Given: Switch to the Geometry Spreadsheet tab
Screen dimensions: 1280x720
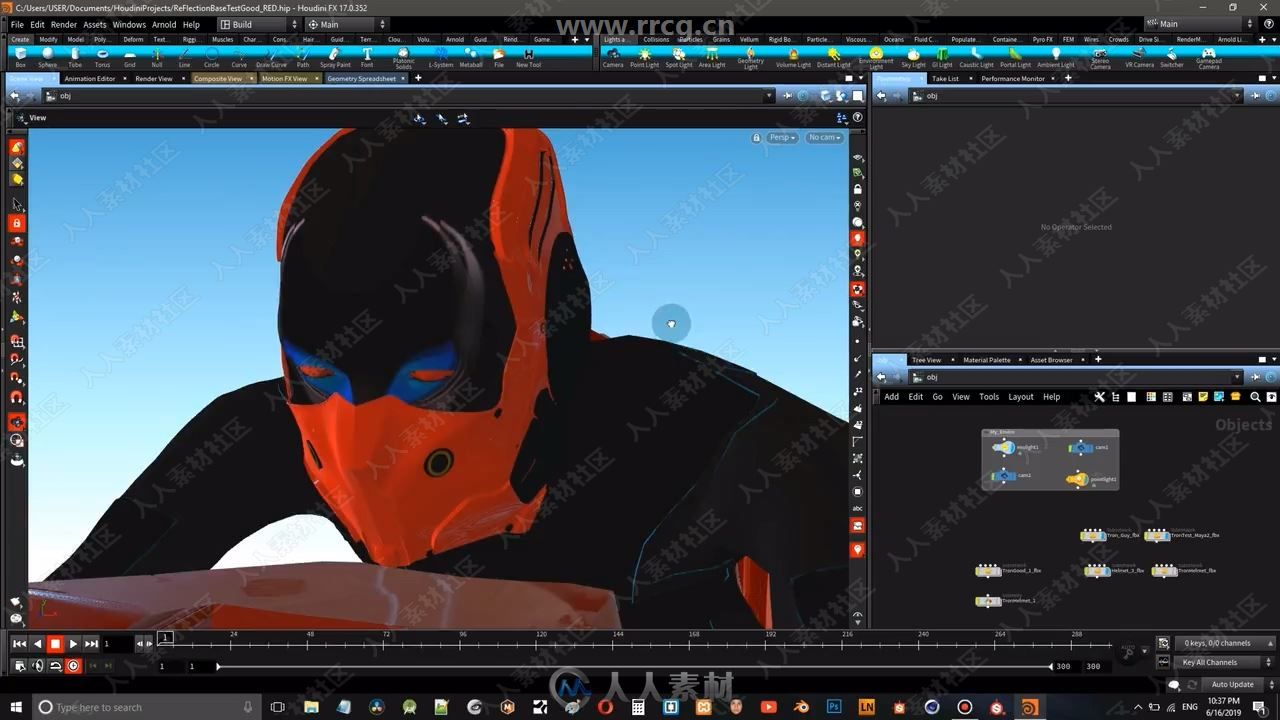Looking at the screenshot, I should pyautogui.click(x=361, y=78).
